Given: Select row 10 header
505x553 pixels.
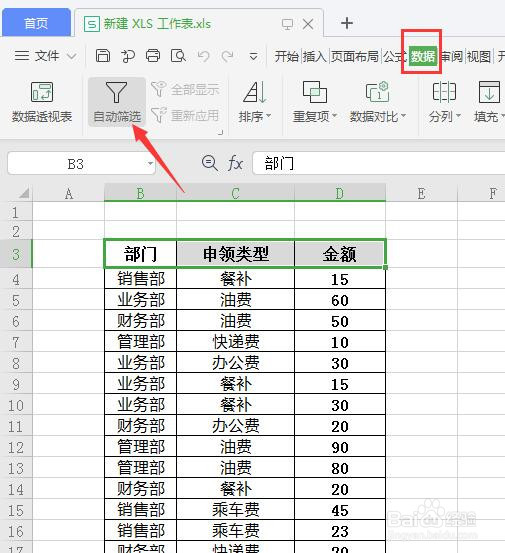Looking at the screenshot, I should [16, 405].
